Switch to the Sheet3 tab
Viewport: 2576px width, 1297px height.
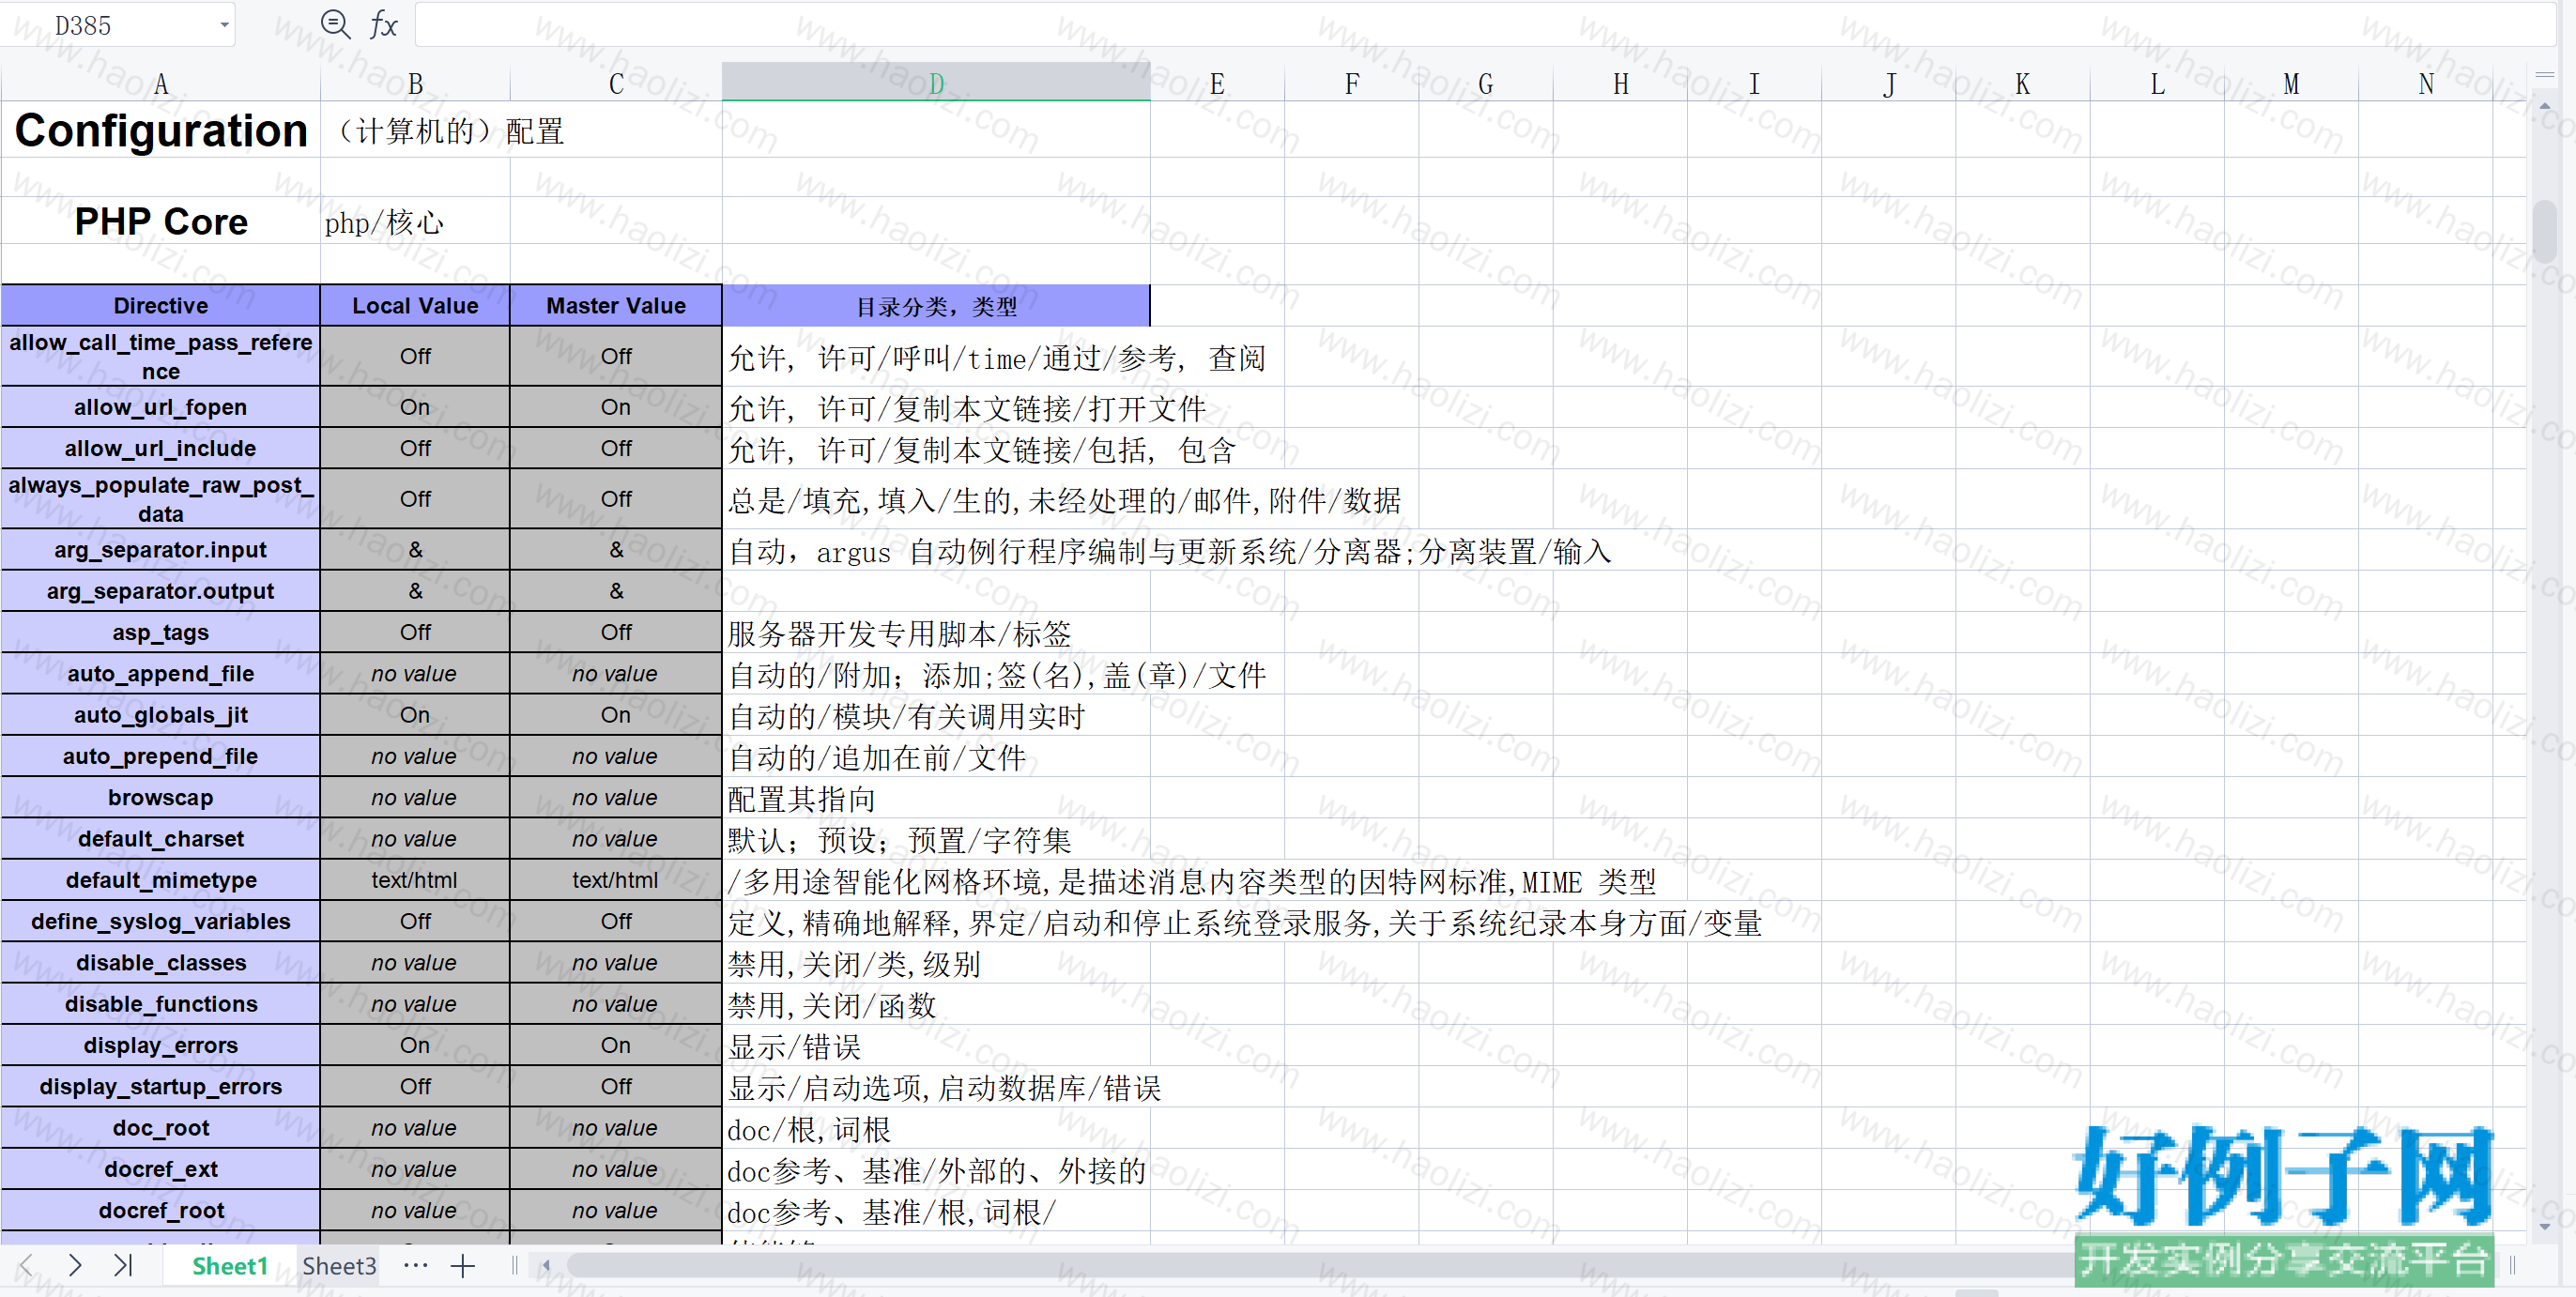tap(339, 1266)
